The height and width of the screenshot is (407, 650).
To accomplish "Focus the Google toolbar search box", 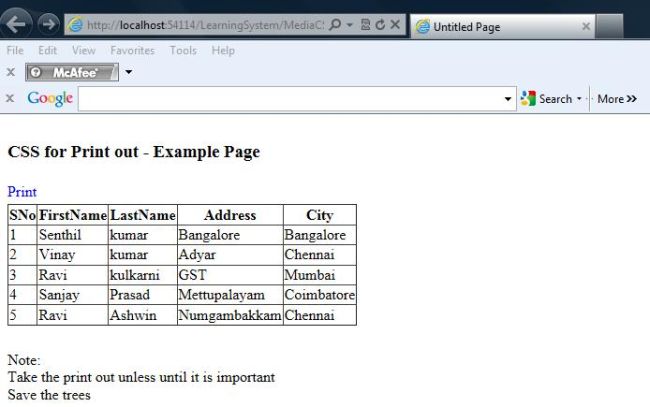I will 289,99.
